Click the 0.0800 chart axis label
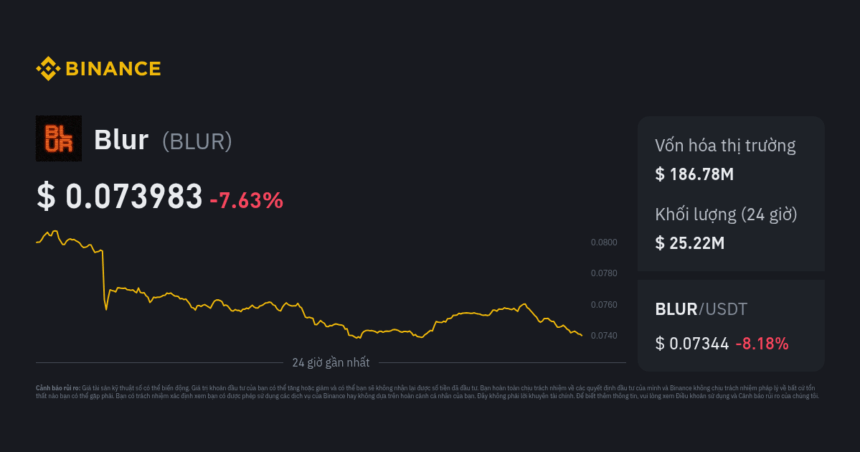This screenshot has height=452, width=860. click(x=603, y=242)
